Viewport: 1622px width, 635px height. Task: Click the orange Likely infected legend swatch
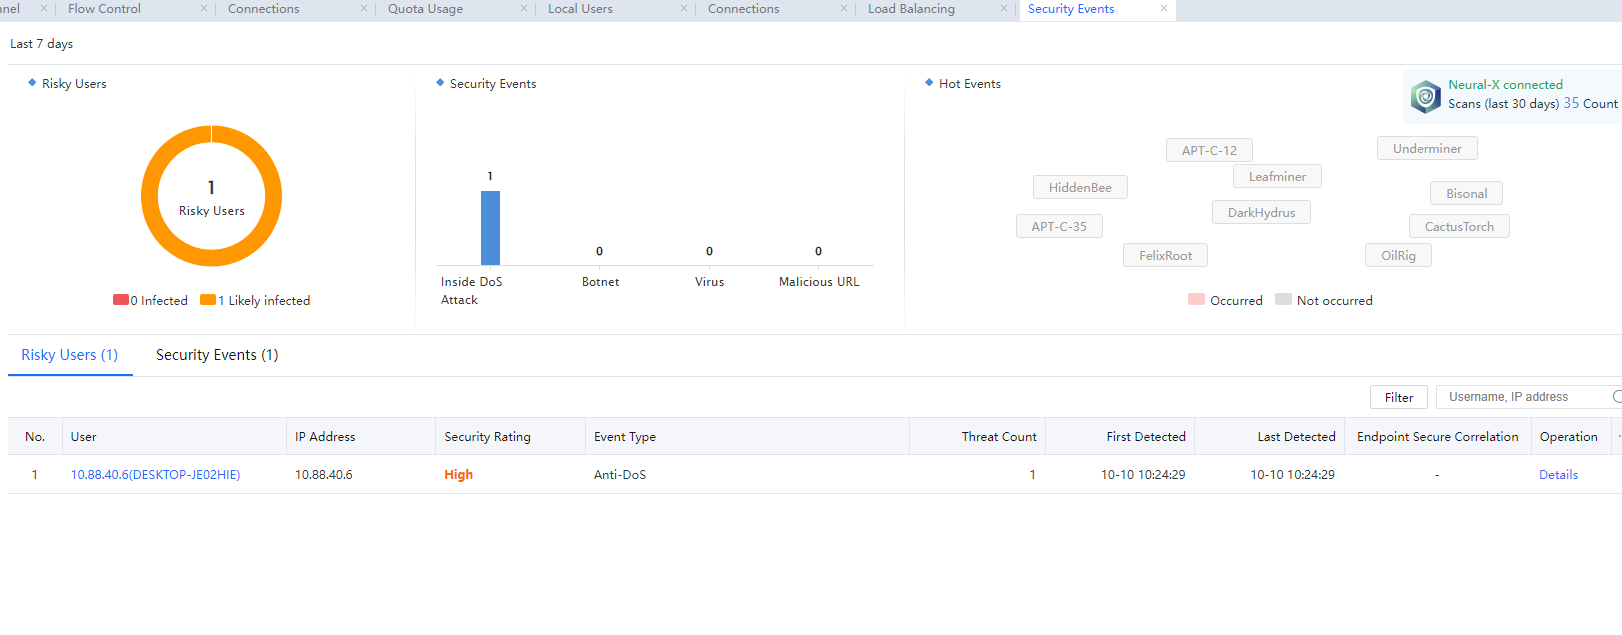pos(208,300)
